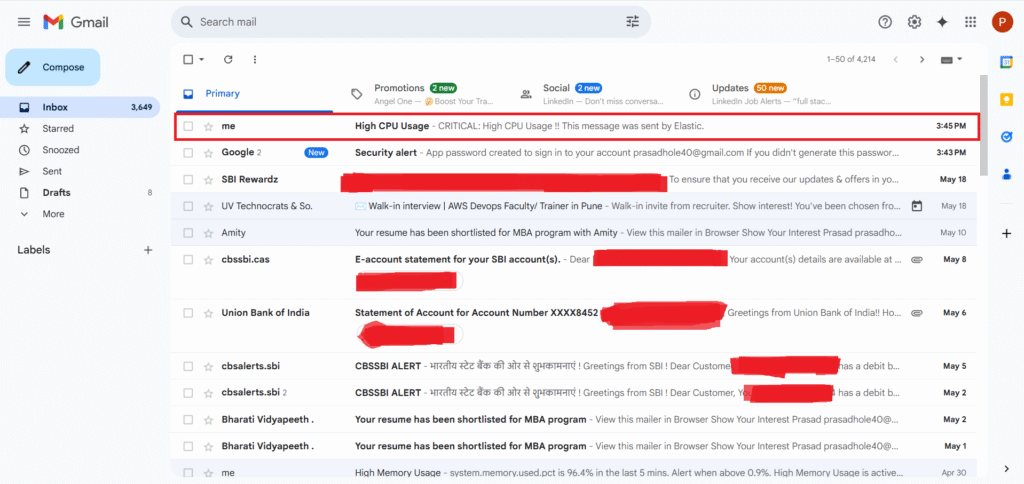Click the New badge on Google email

(x=316, y=153)
